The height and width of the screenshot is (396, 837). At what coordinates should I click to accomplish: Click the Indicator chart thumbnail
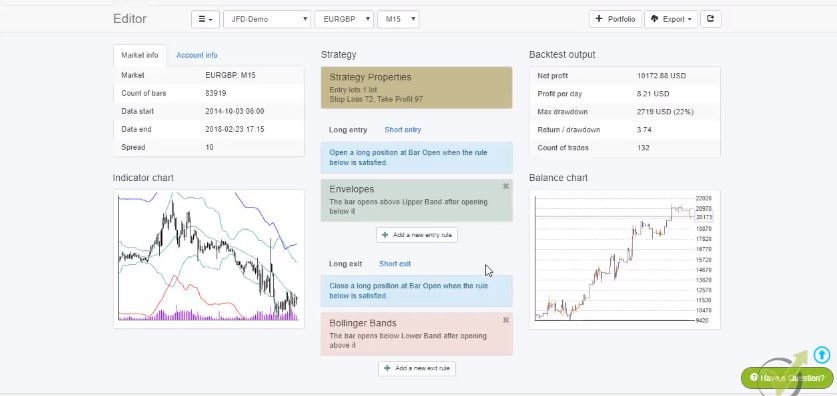pyautogui.click(x=209, y=259)
